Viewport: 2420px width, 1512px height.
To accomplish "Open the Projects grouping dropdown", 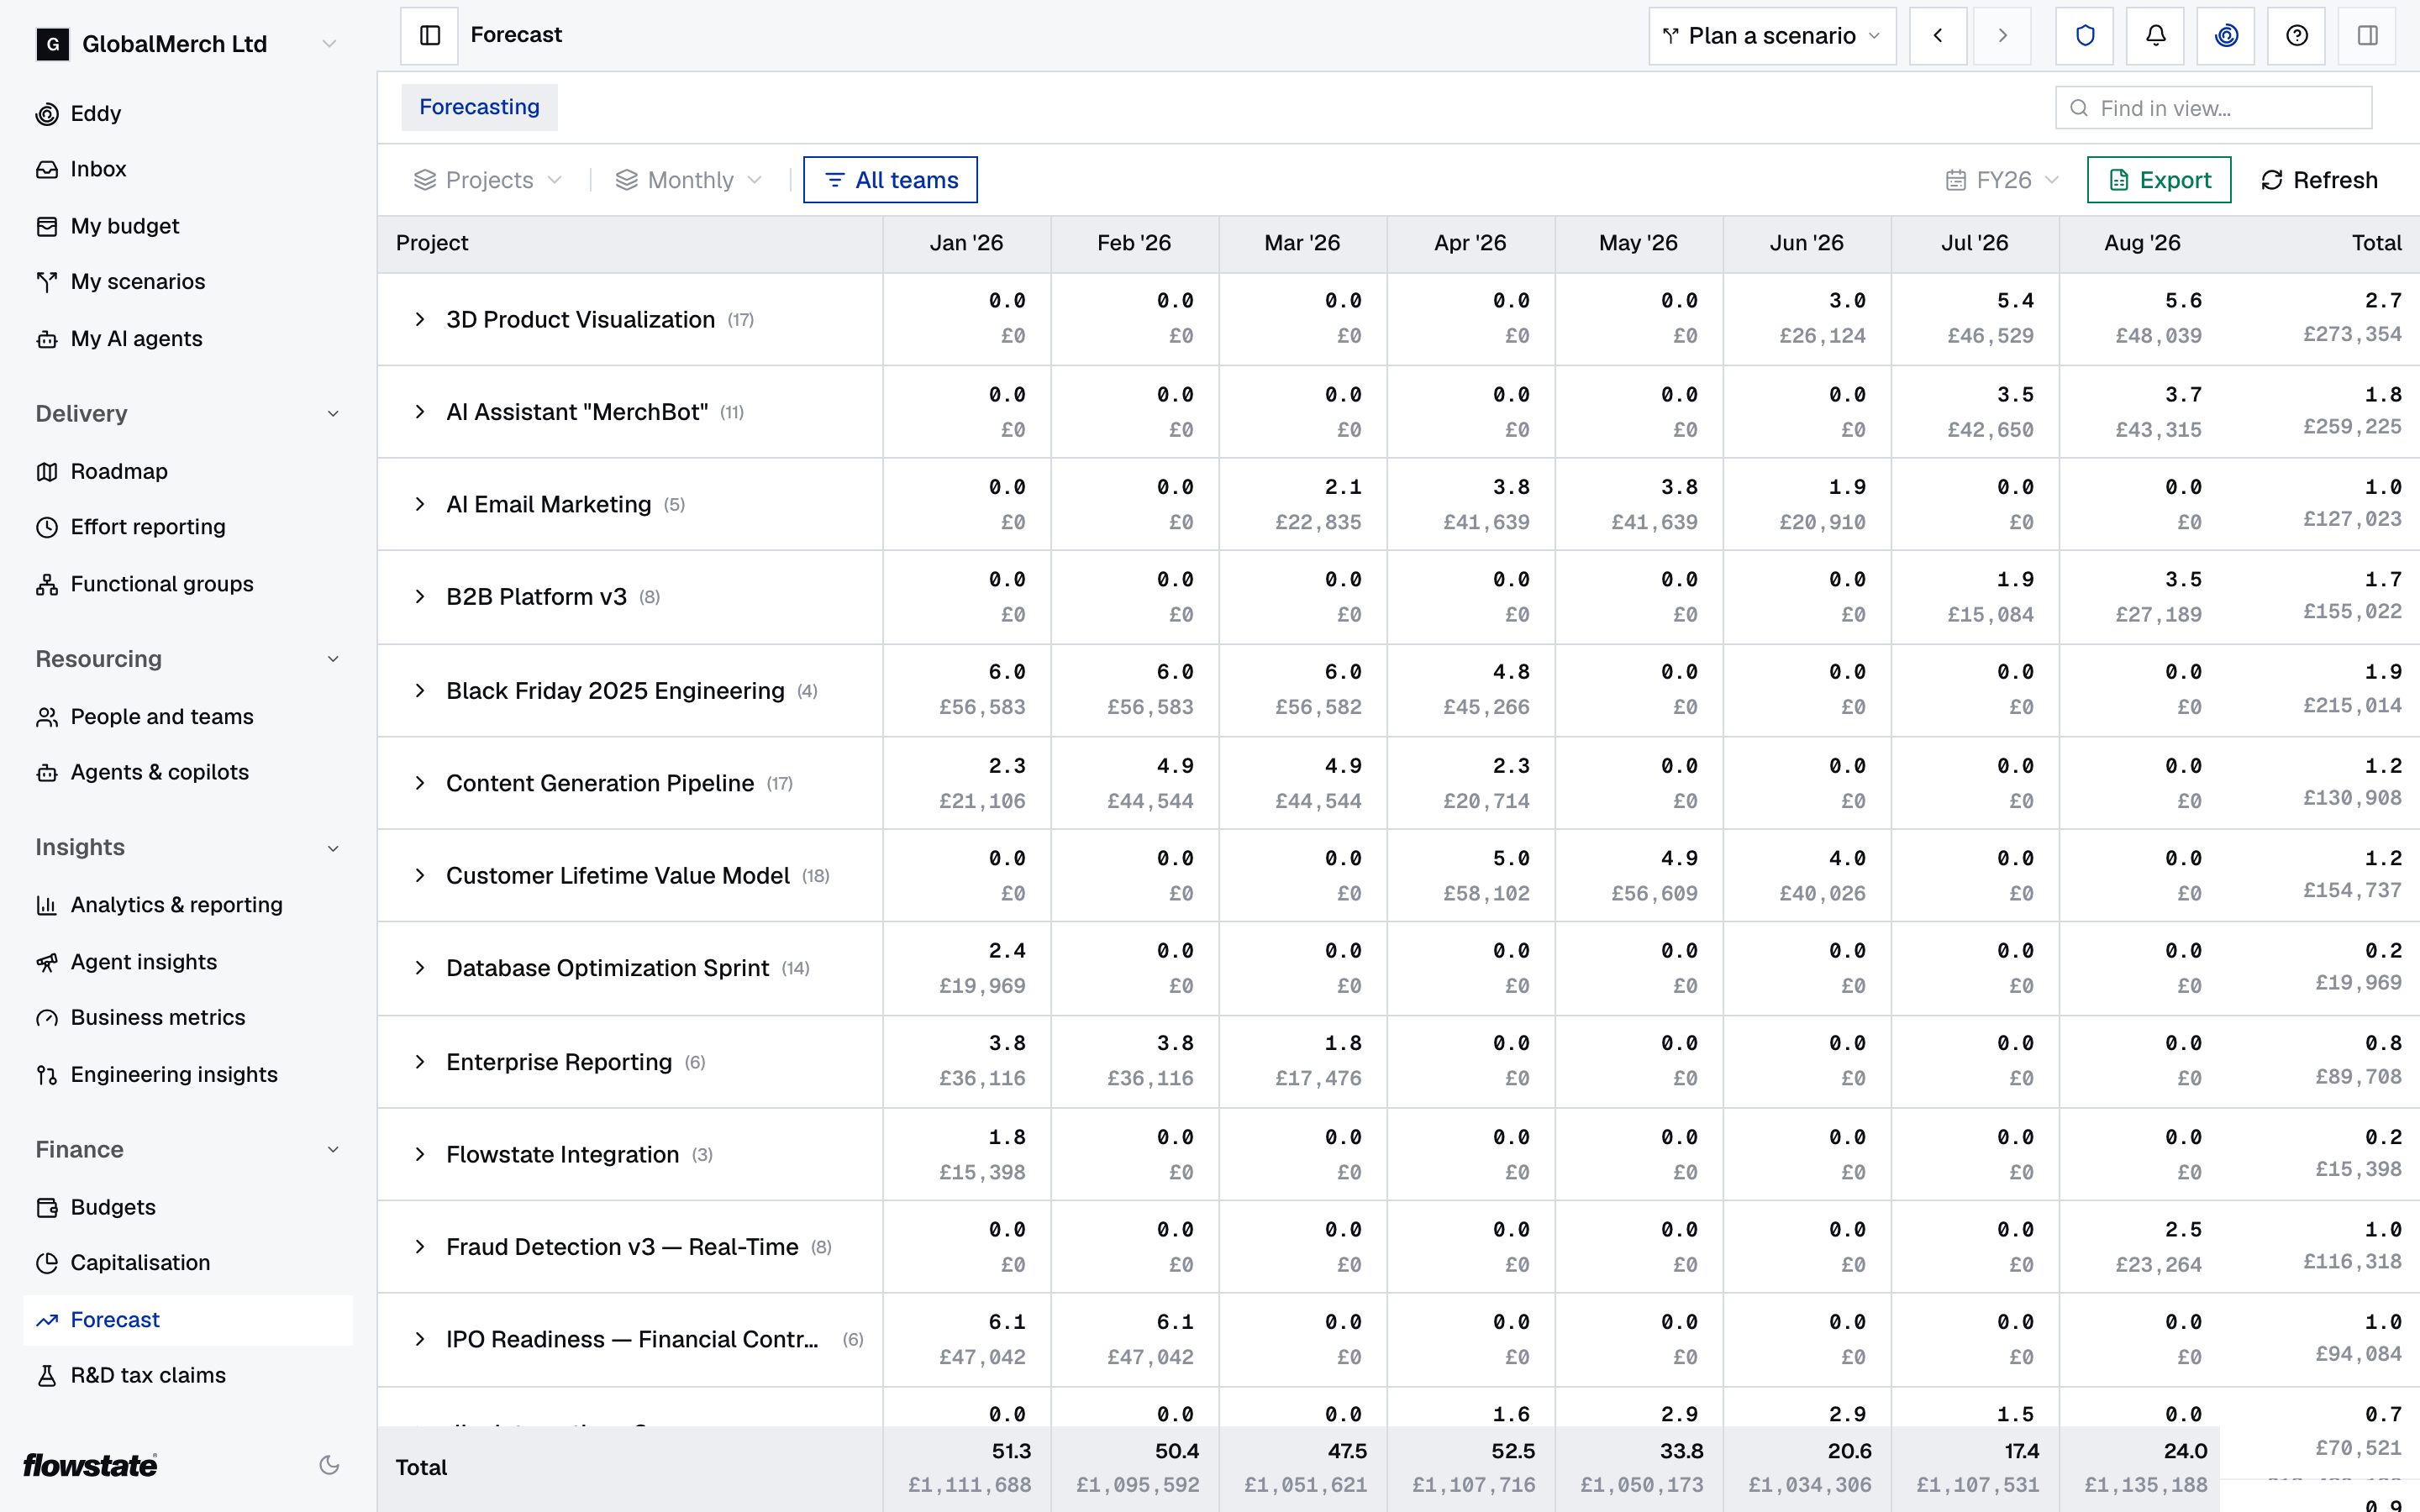I will pyautogui.click(x=488, y=180).
